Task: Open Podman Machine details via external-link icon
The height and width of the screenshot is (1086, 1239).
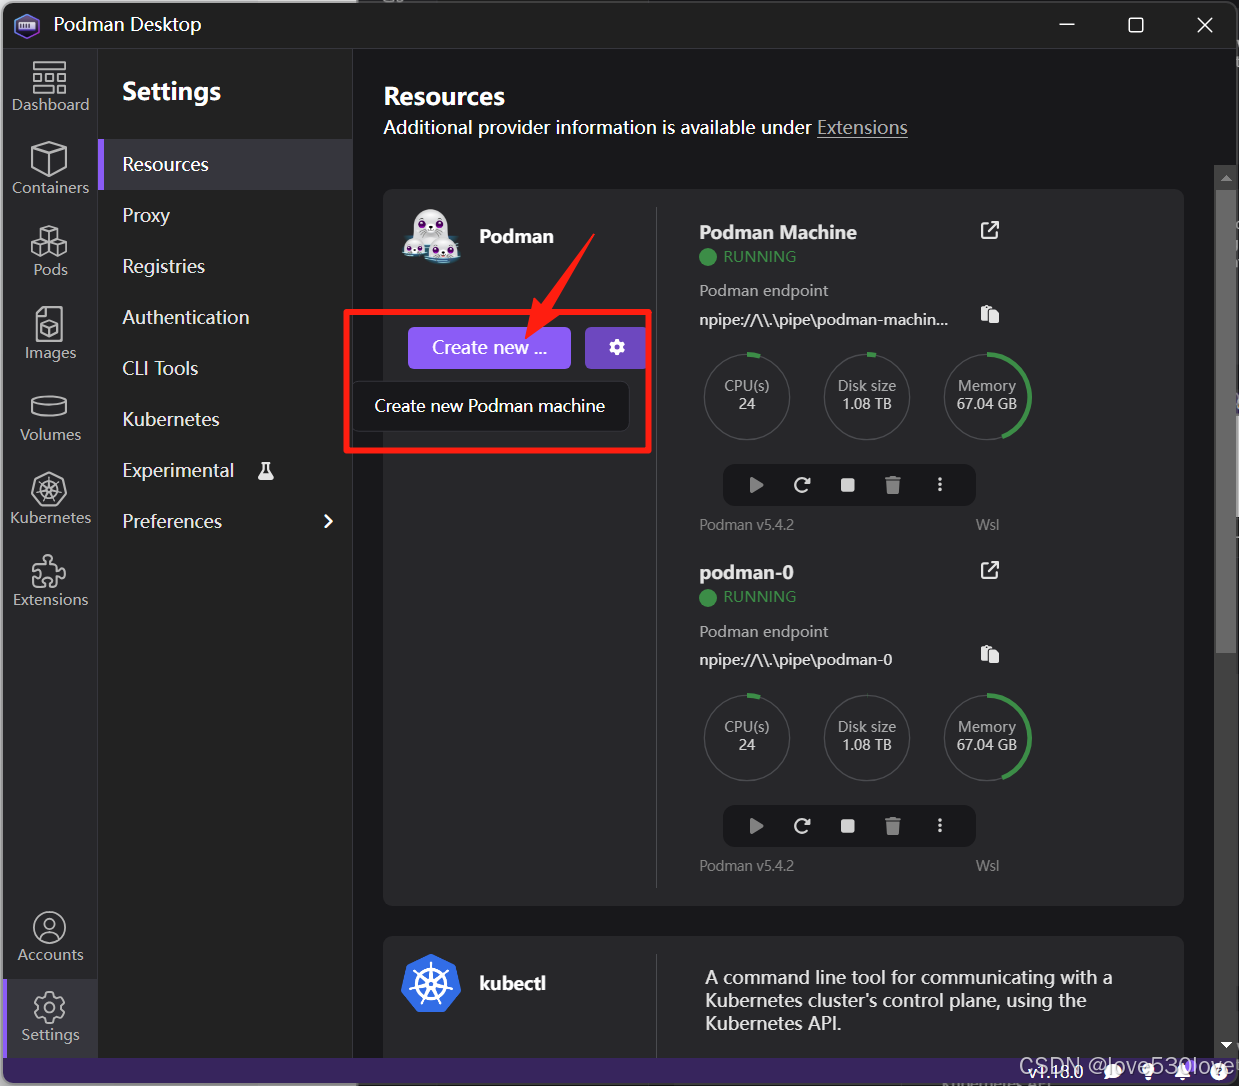Action: click(x=990, y=230)
